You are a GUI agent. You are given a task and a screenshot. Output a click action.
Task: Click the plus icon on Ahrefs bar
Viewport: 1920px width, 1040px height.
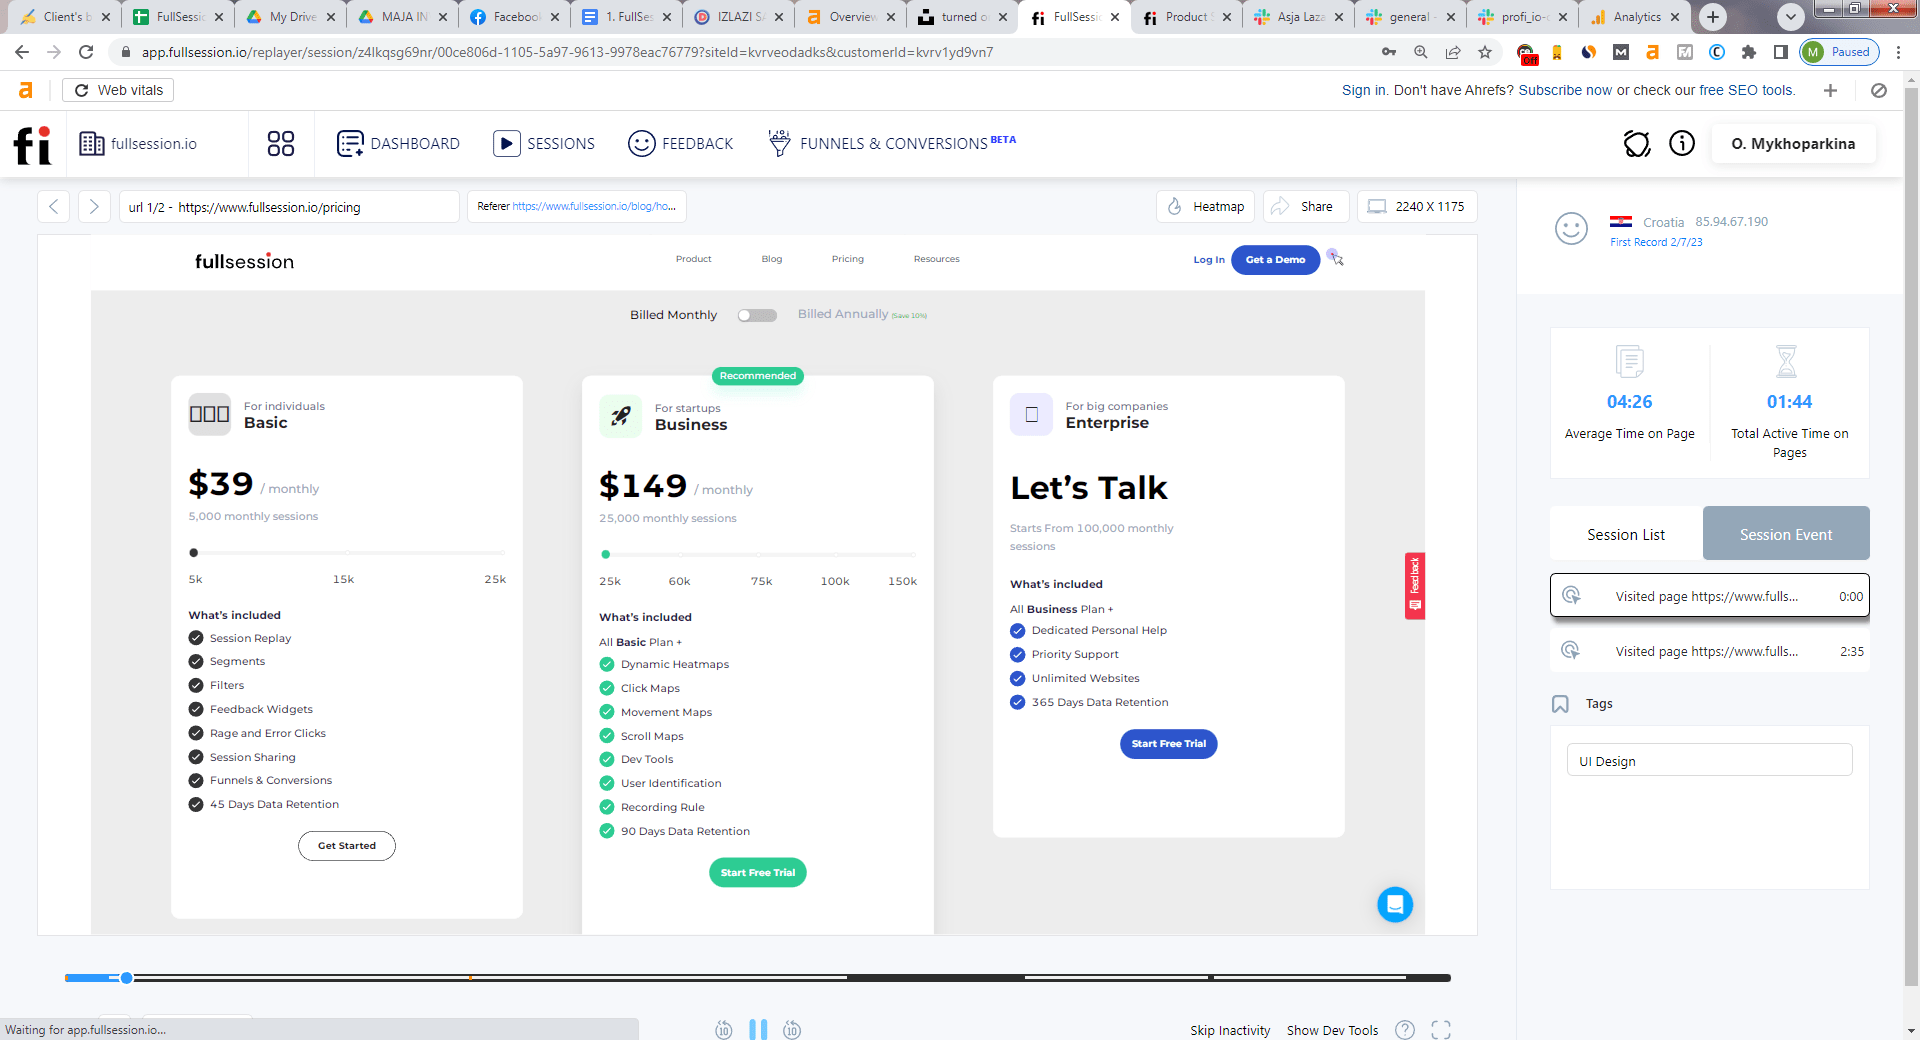(x=1830, y=90)
